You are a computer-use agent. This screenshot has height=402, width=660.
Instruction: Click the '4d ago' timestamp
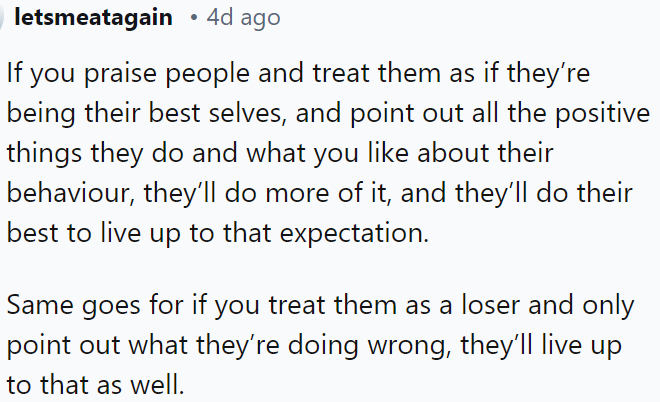[243, 17]
